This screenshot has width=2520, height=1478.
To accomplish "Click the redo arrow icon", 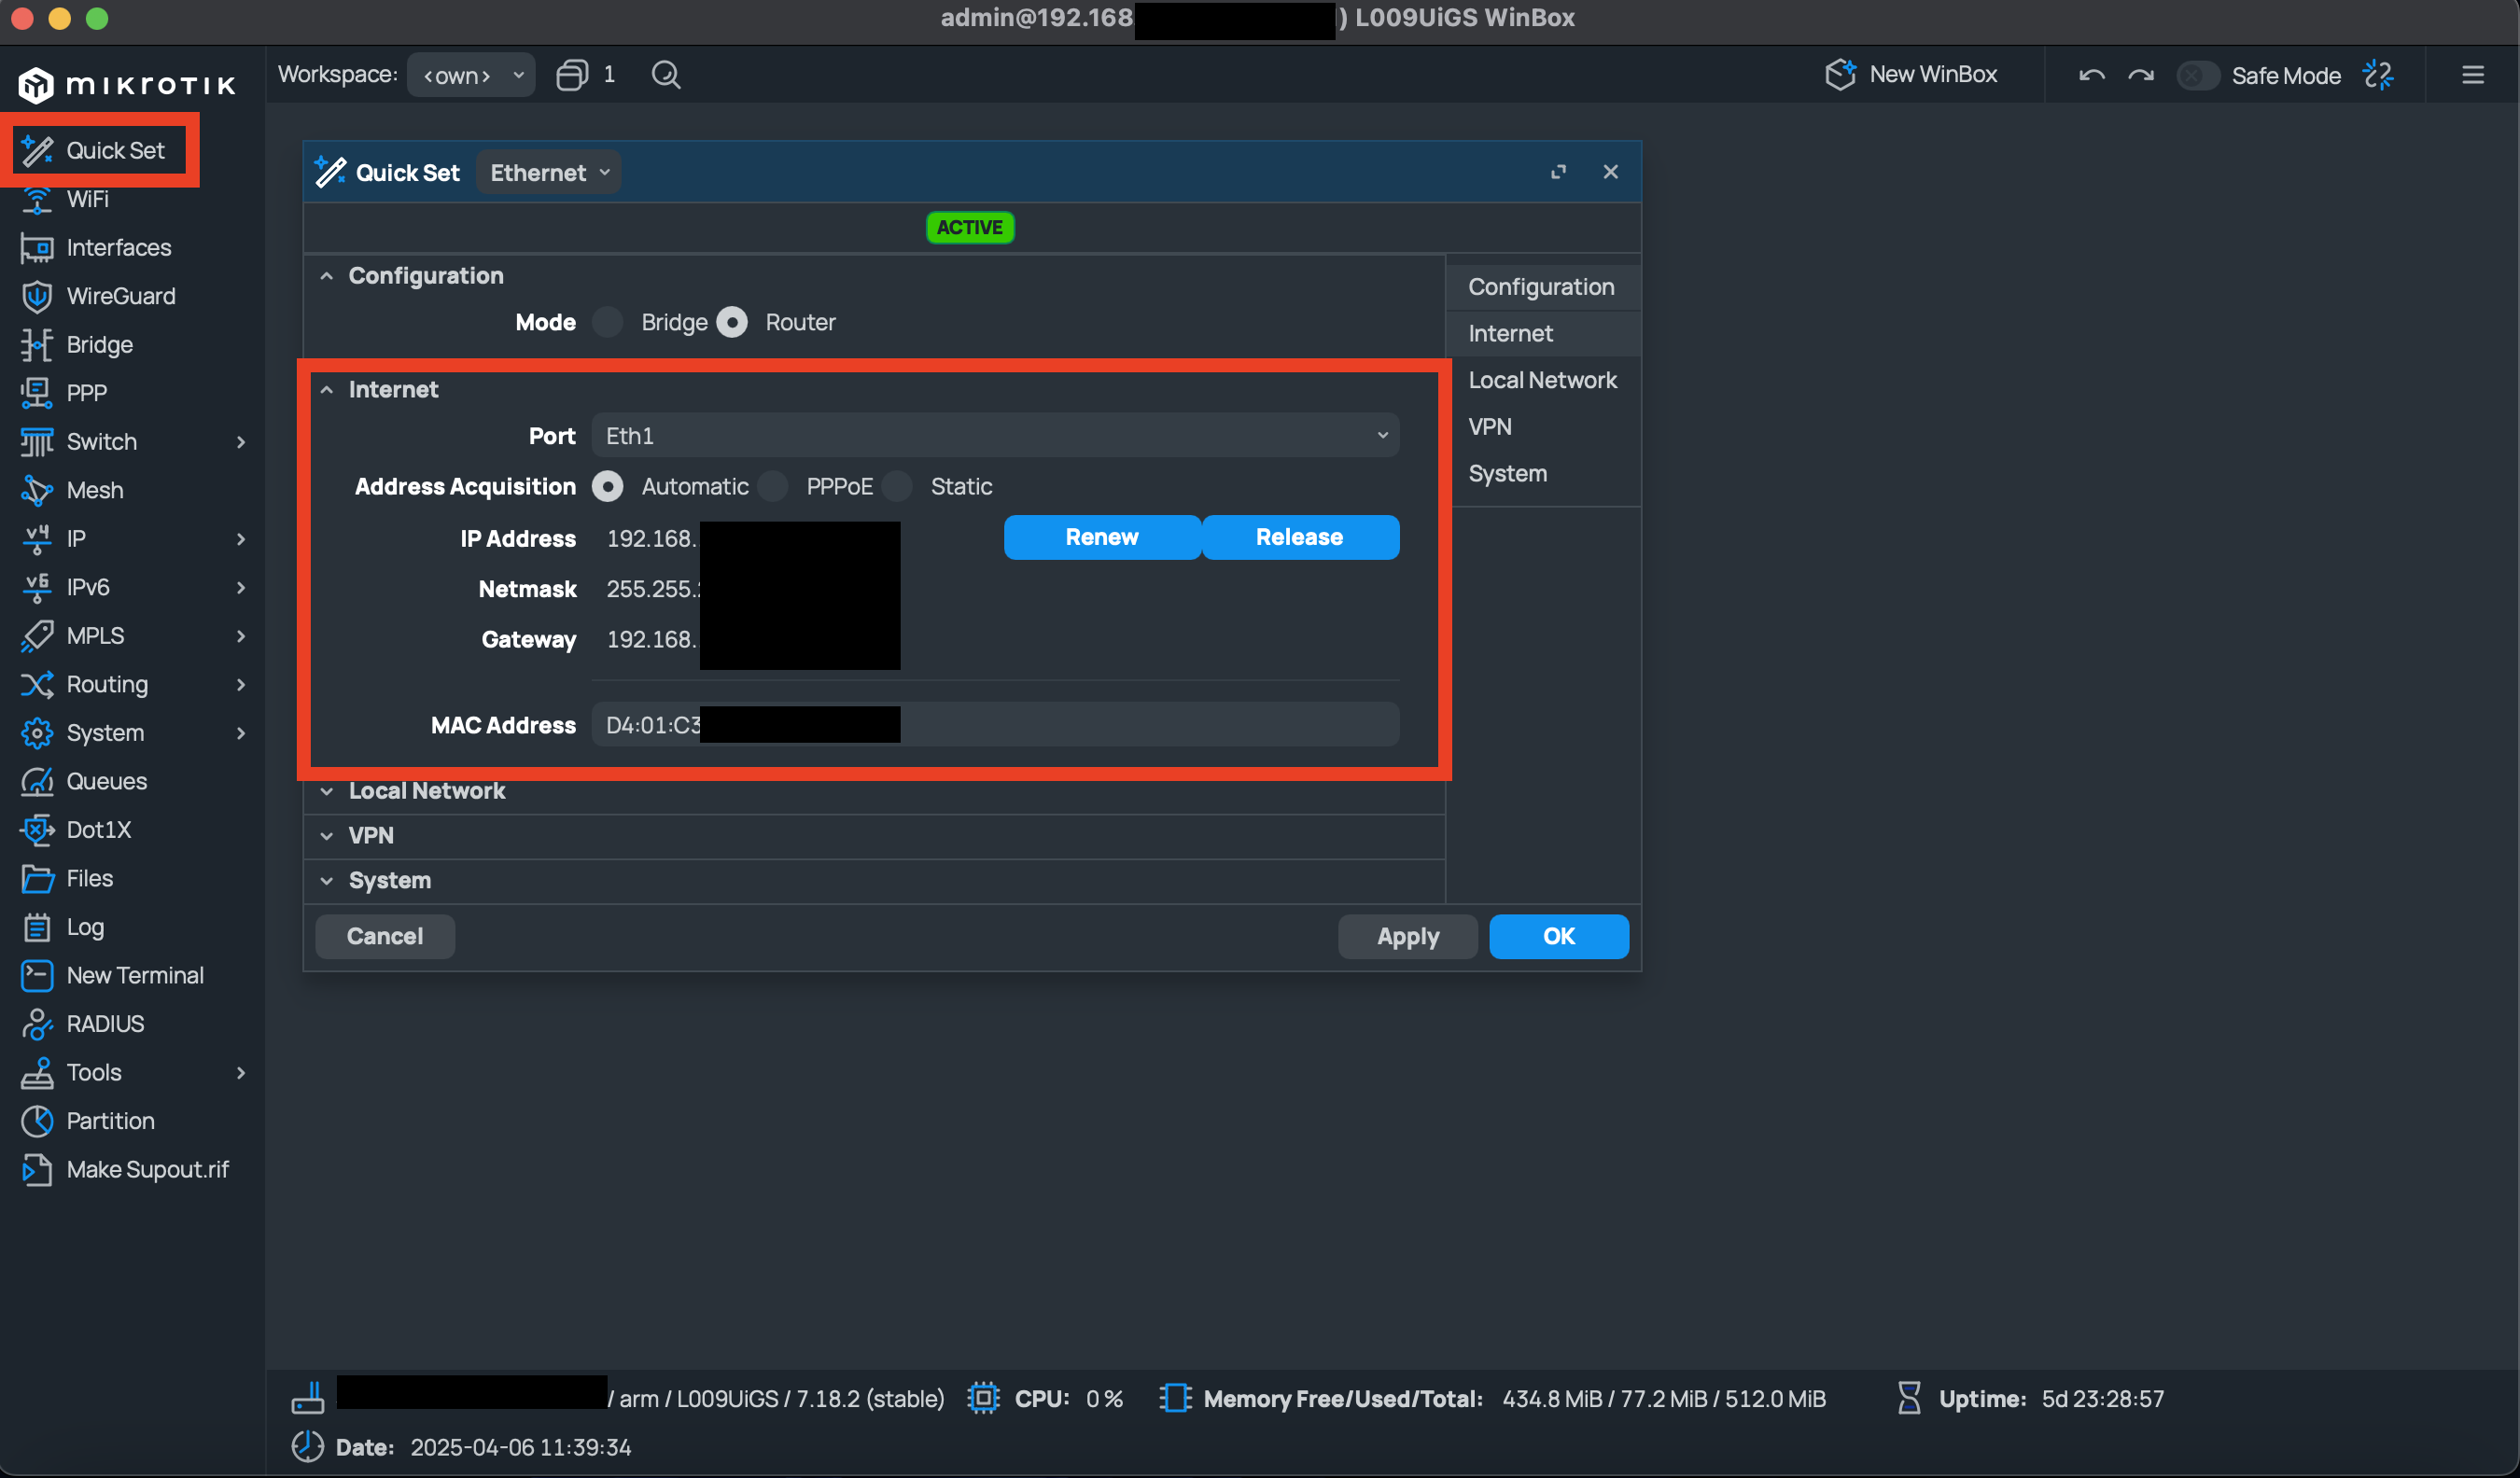I will [x=2140, y=75].
